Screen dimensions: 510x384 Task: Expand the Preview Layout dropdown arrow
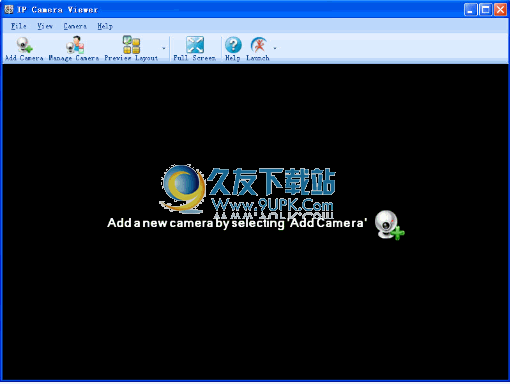coord(164,49)
